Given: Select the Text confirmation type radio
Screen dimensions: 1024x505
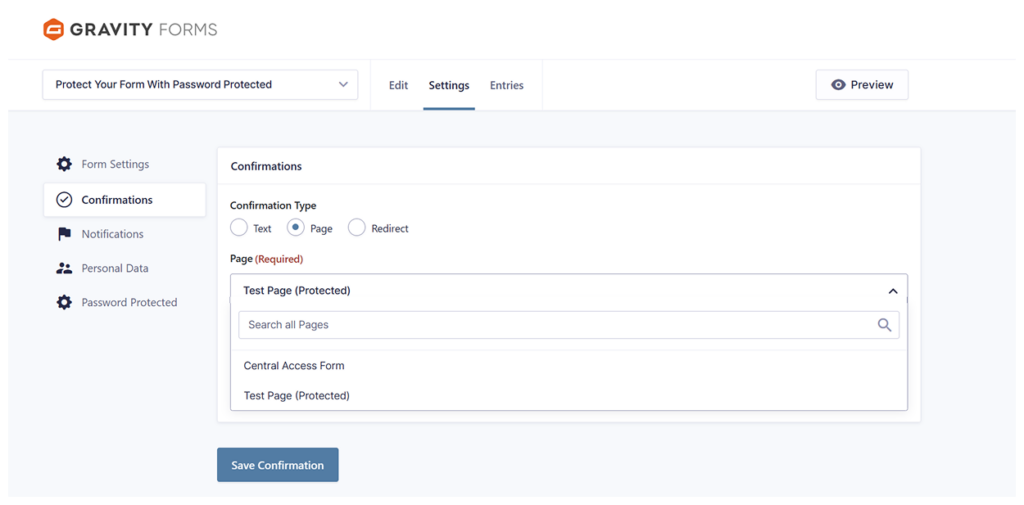Looking at the screenshot, I should [239, 228].
